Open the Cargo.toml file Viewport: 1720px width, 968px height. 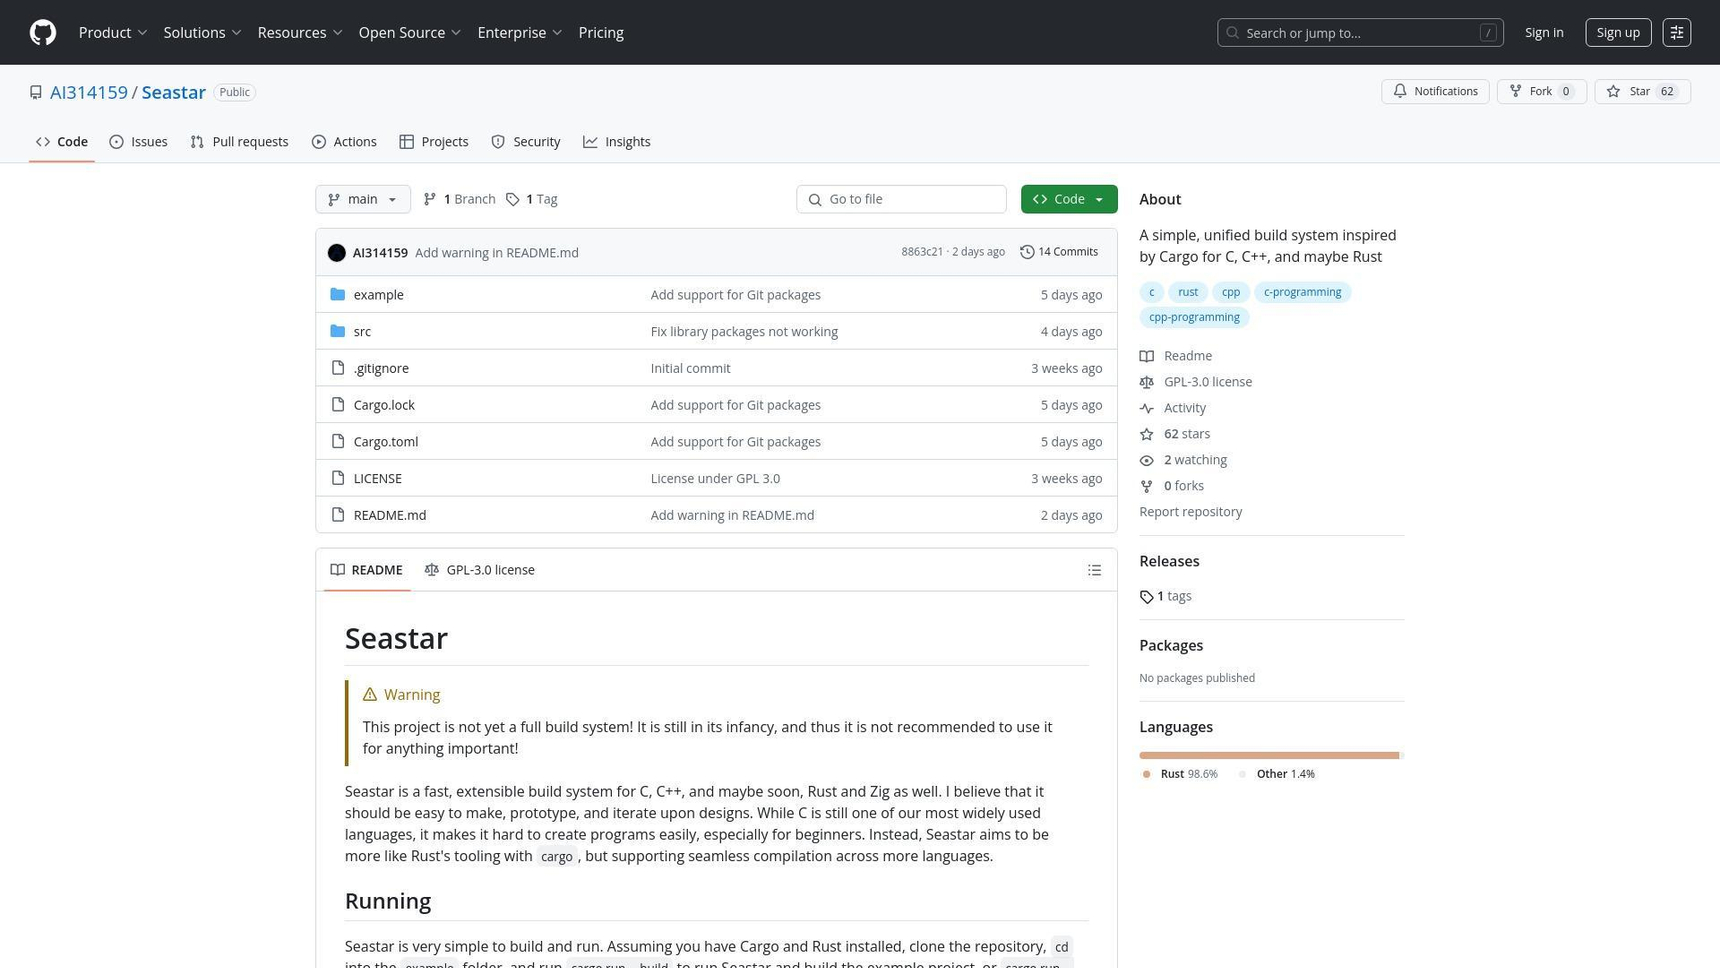(386, 442)
